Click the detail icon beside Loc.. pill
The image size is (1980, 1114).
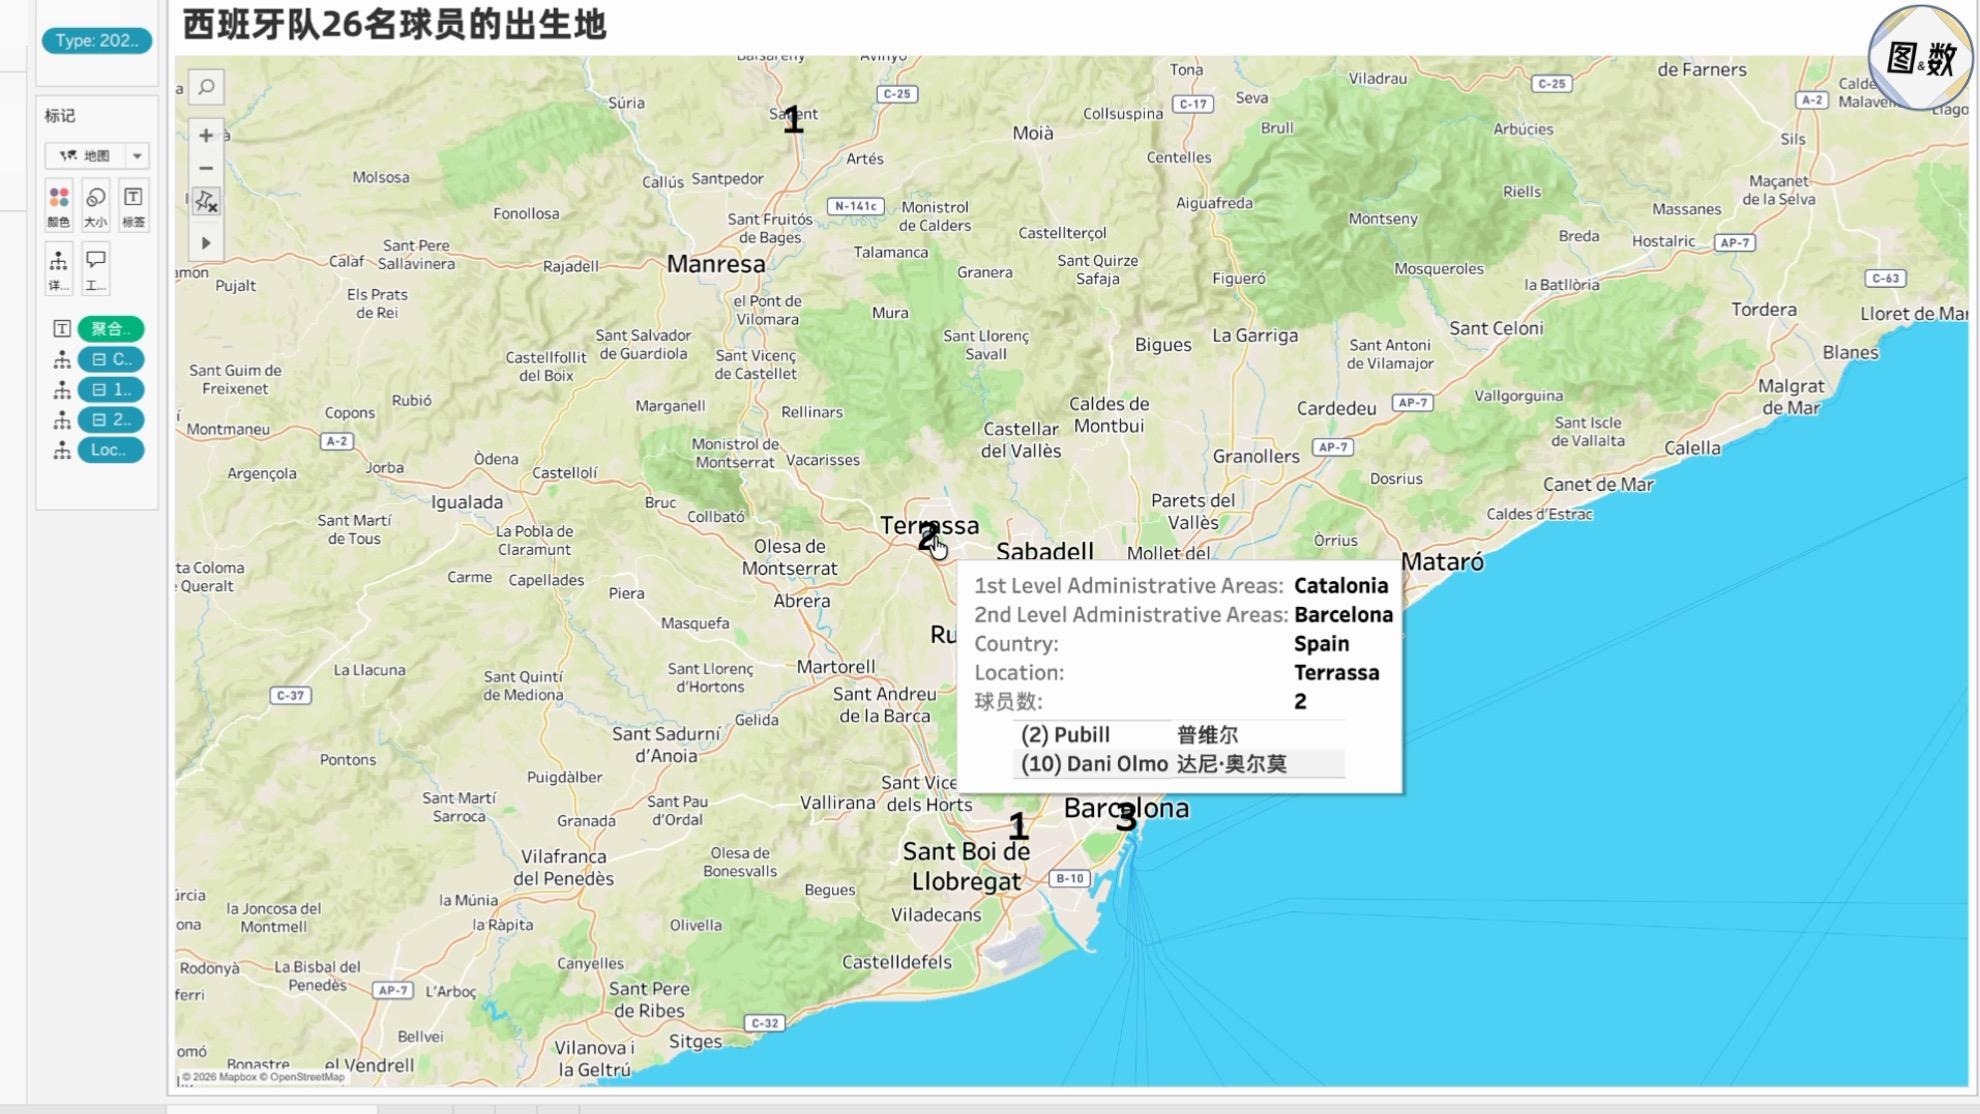(61, 450)
